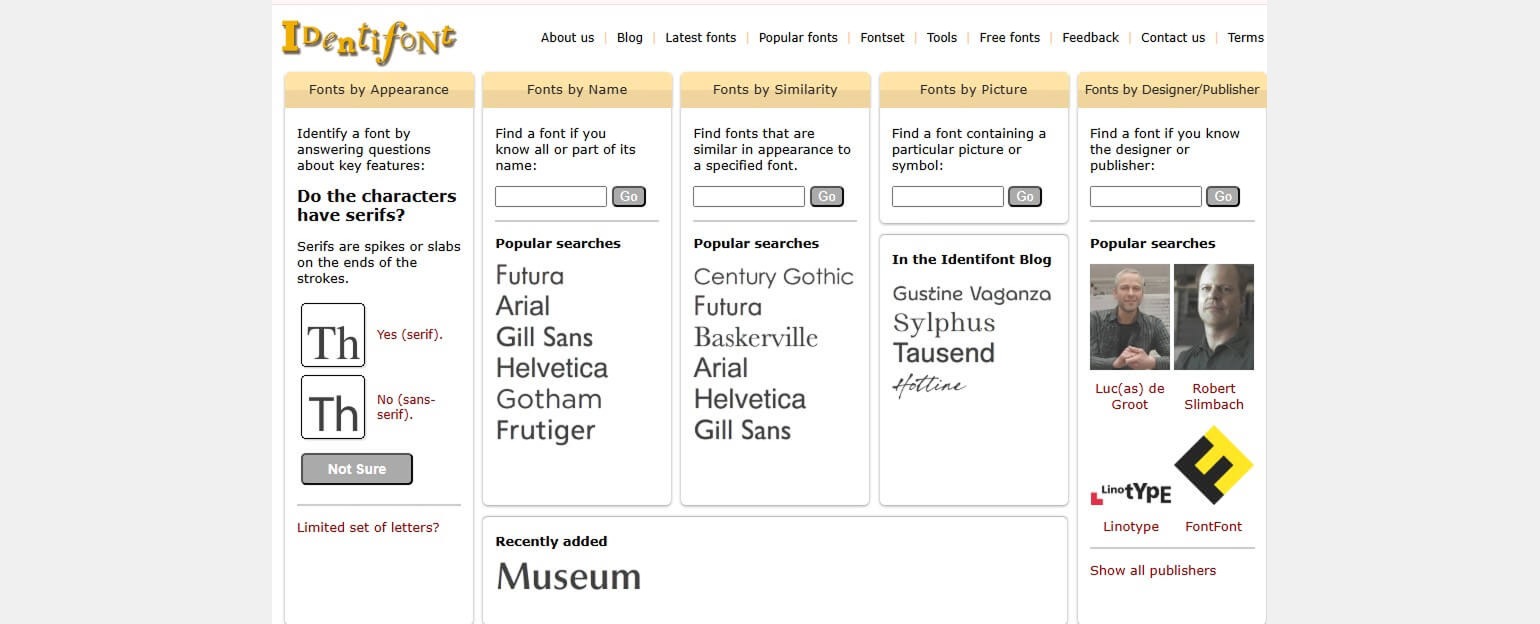Viewport: 1540px width, 624px height.
Task: Click the "Fonts by Picture" panel heading
Action: coord(974,89)
